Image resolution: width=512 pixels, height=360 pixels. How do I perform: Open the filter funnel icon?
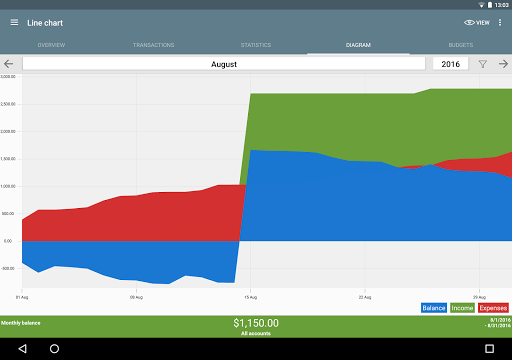click(482, 64)
